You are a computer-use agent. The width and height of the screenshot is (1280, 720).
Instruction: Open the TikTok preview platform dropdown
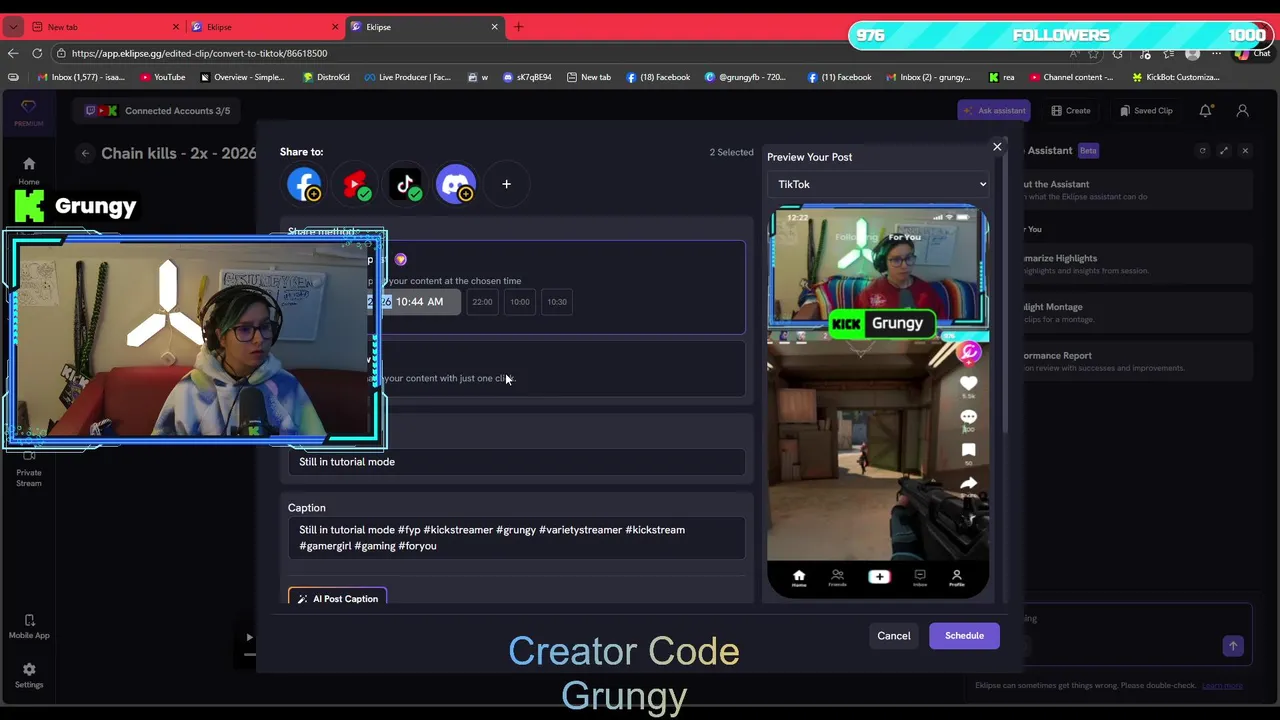879,184
